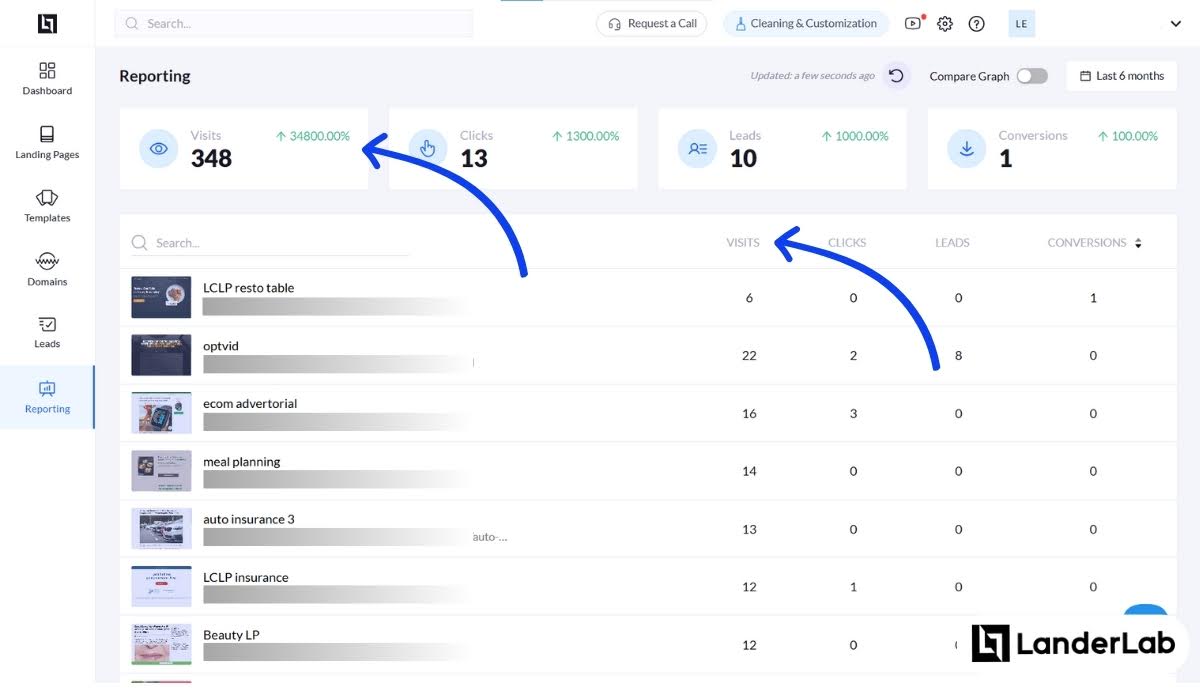Open the Dashboard section
The height and width of the screenshot is (700, 1200).
tap(47, 78)
